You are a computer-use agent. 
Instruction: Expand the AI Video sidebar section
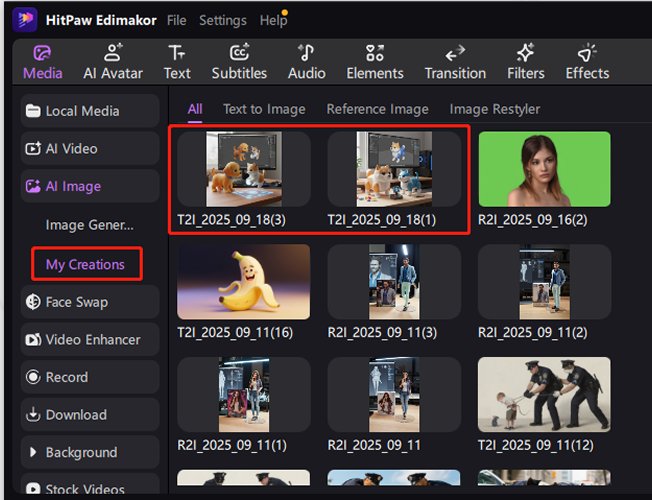(90, 148)
